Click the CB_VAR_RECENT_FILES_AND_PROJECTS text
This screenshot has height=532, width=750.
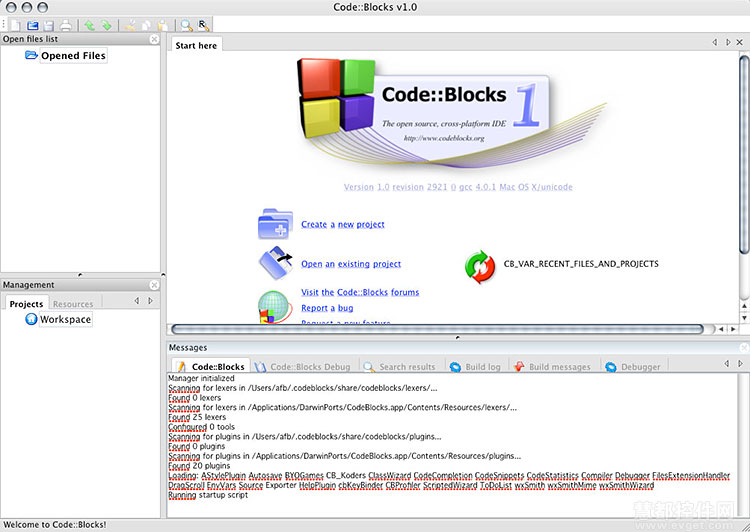pos(581,264)
